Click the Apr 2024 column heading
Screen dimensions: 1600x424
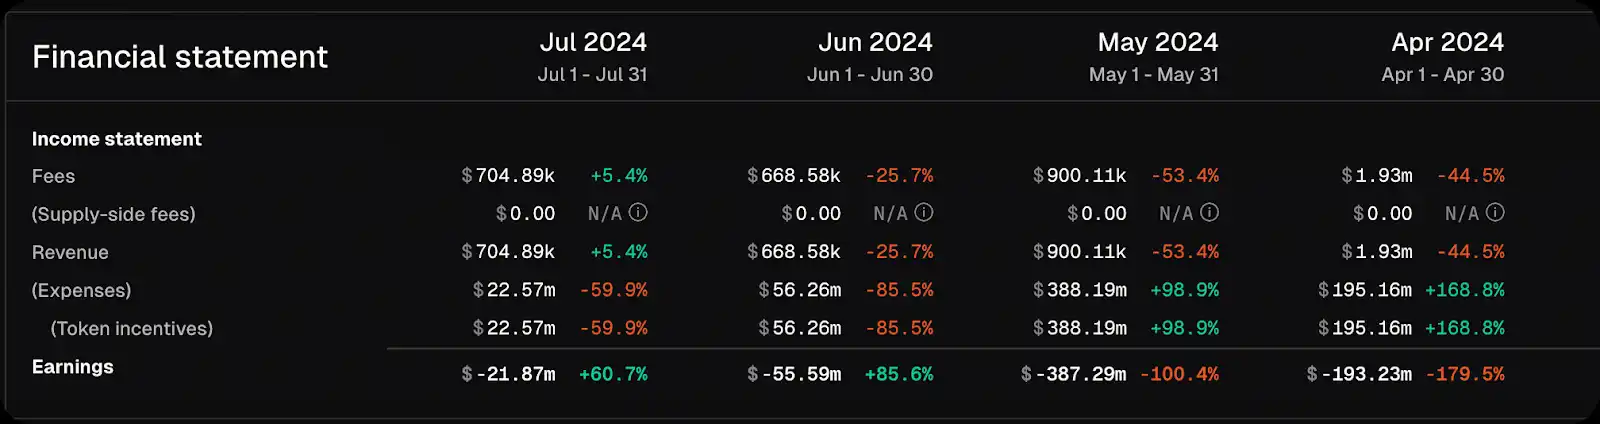click(1447, 42)
